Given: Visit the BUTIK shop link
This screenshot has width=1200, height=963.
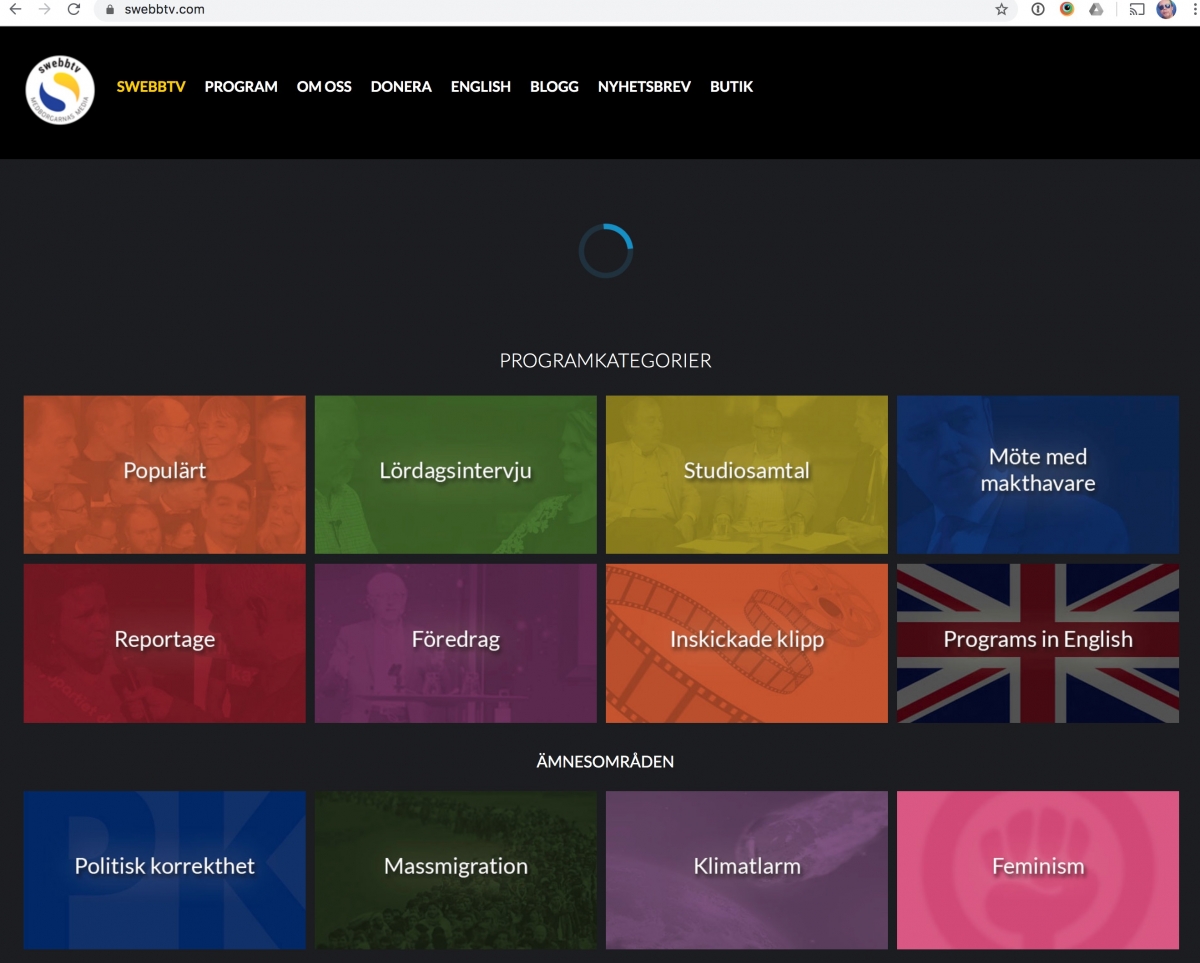Looking at the screenshot, I should [x=731, y=87].
